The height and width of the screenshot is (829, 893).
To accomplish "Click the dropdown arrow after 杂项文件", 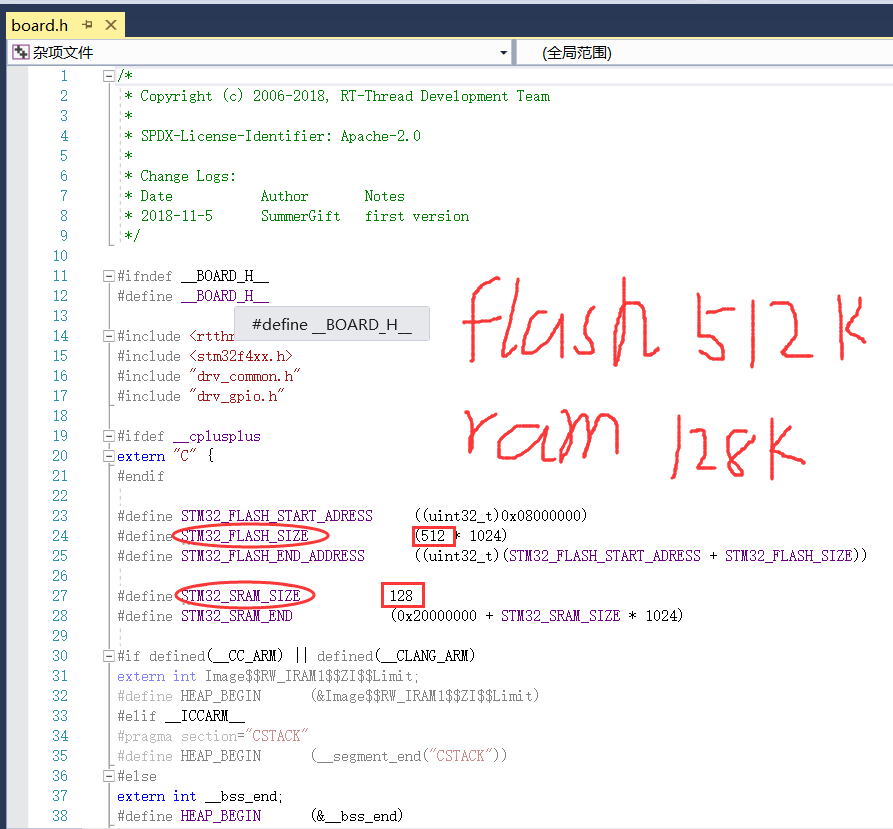I will tap(503, 52).
